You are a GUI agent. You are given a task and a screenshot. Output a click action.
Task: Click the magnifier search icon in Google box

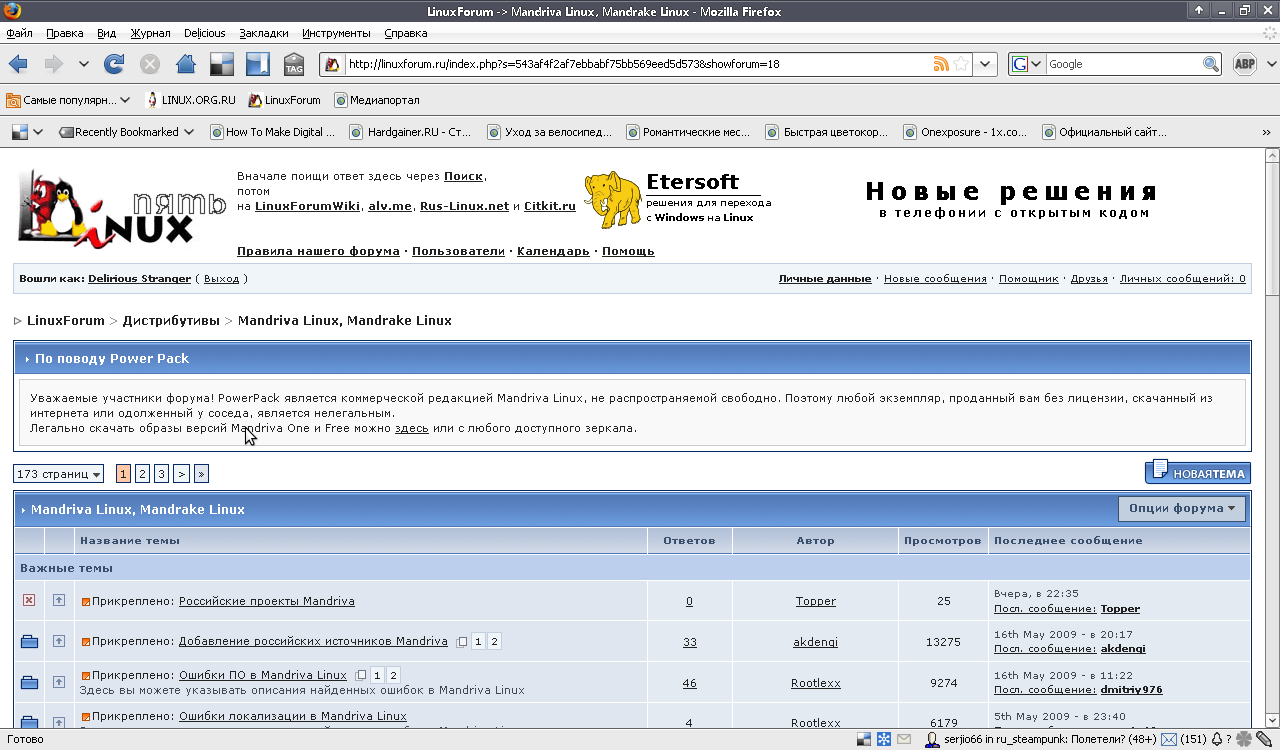[1210, 64]
